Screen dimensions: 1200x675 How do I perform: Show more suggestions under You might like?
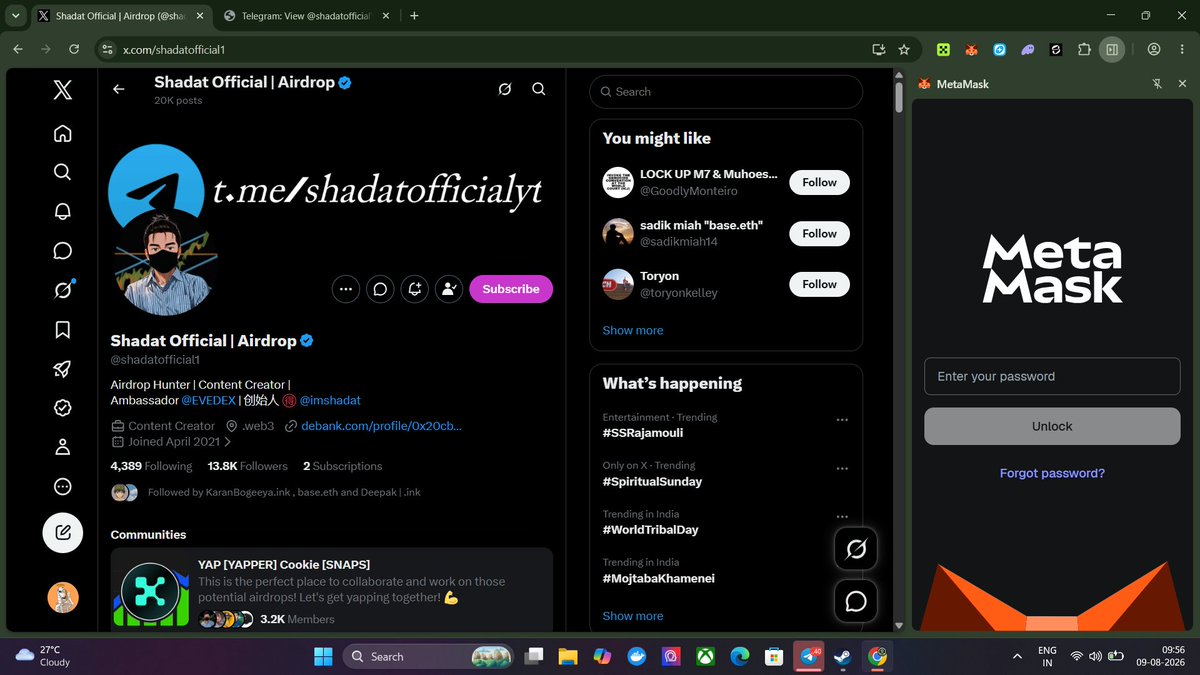click(632, 330)
